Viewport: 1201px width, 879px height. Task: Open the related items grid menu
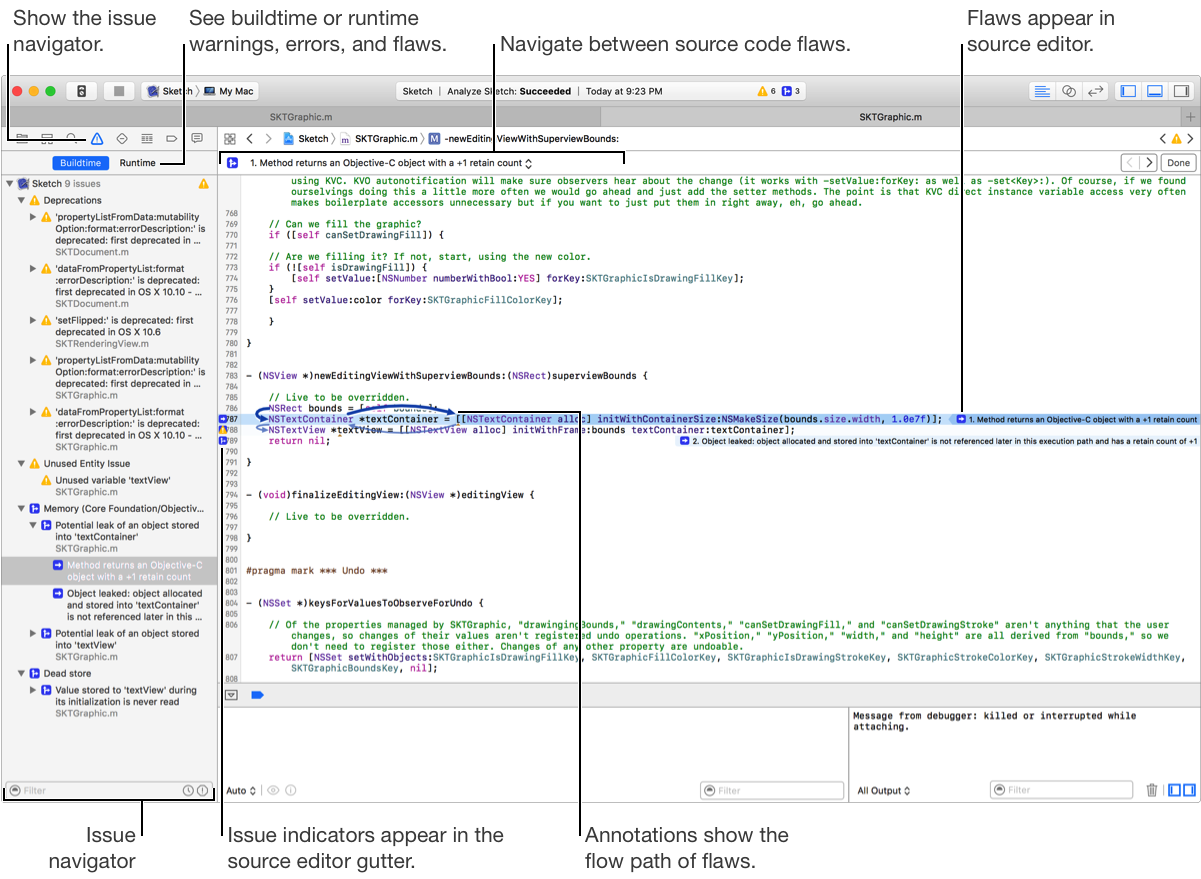[229, 139]
